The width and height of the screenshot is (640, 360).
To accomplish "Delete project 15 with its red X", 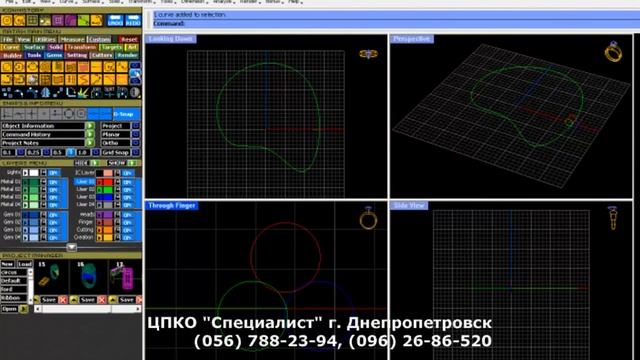I will [62, 300].
